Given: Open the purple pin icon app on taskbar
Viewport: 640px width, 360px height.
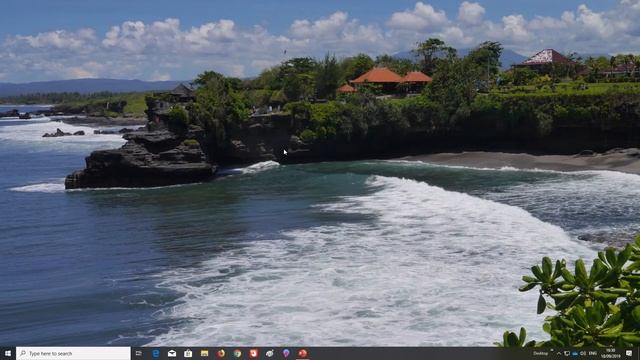Looking at the screenshot, I should [x=286, y=353].
